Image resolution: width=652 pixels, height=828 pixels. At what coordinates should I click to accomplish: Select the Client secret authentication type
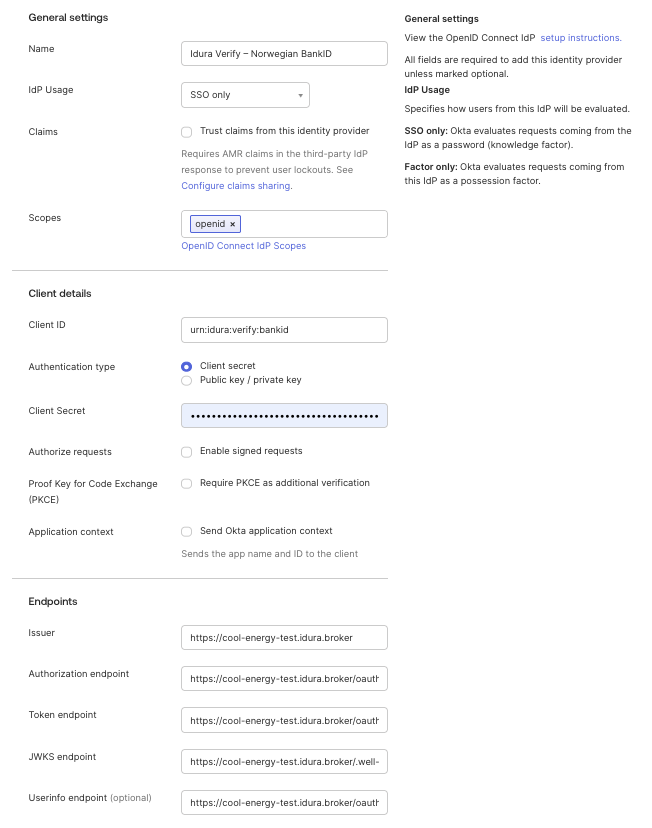click(186, 365)
